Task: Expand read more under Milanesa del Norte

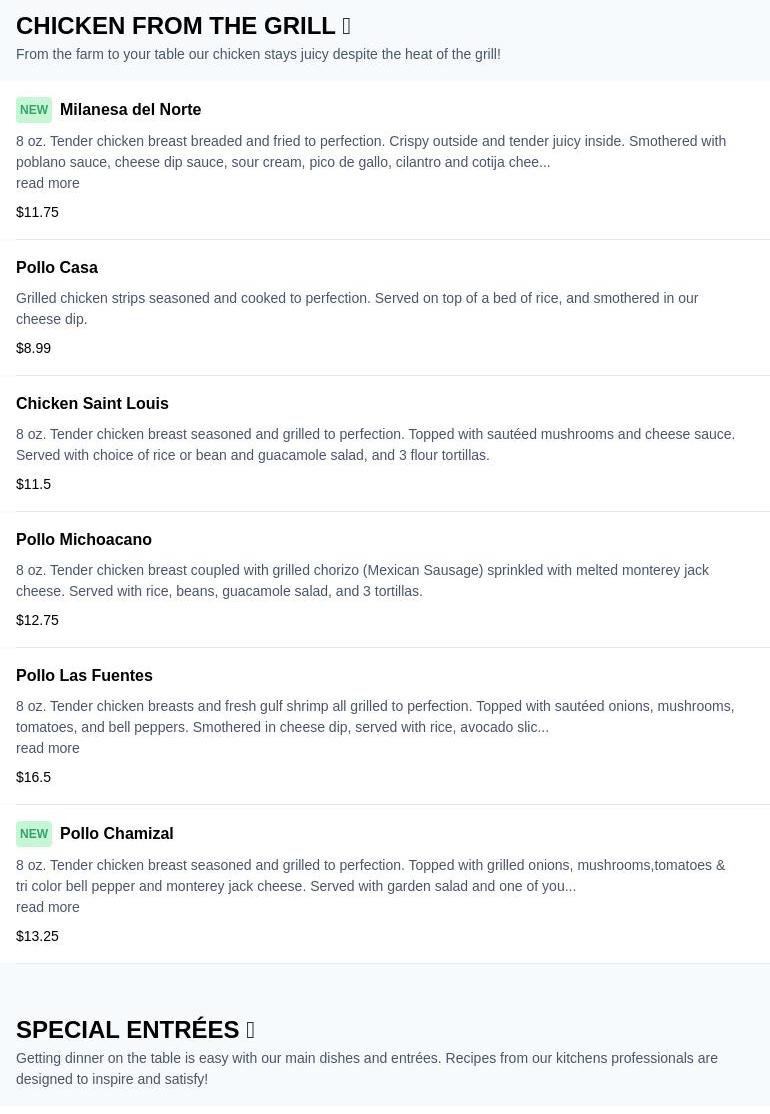Action: click(48, 183)
